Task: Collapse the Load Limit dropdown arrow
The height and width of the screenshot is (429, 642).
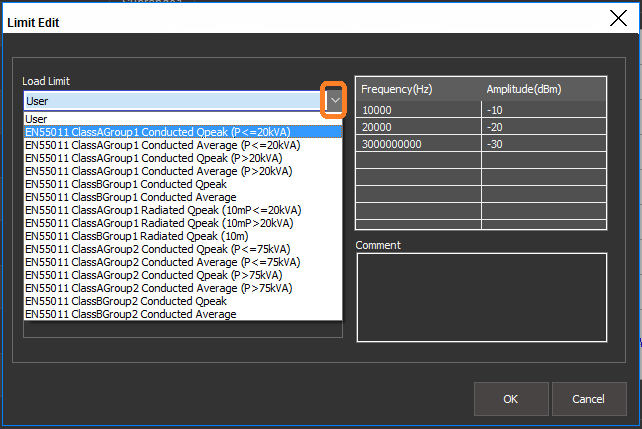Action: click(x=334, y=100)
